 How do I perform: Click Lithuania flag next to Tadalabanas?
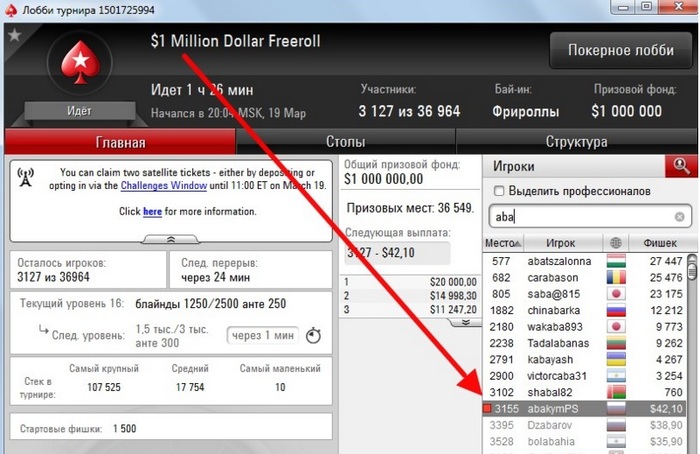click(x=616, y=343)
